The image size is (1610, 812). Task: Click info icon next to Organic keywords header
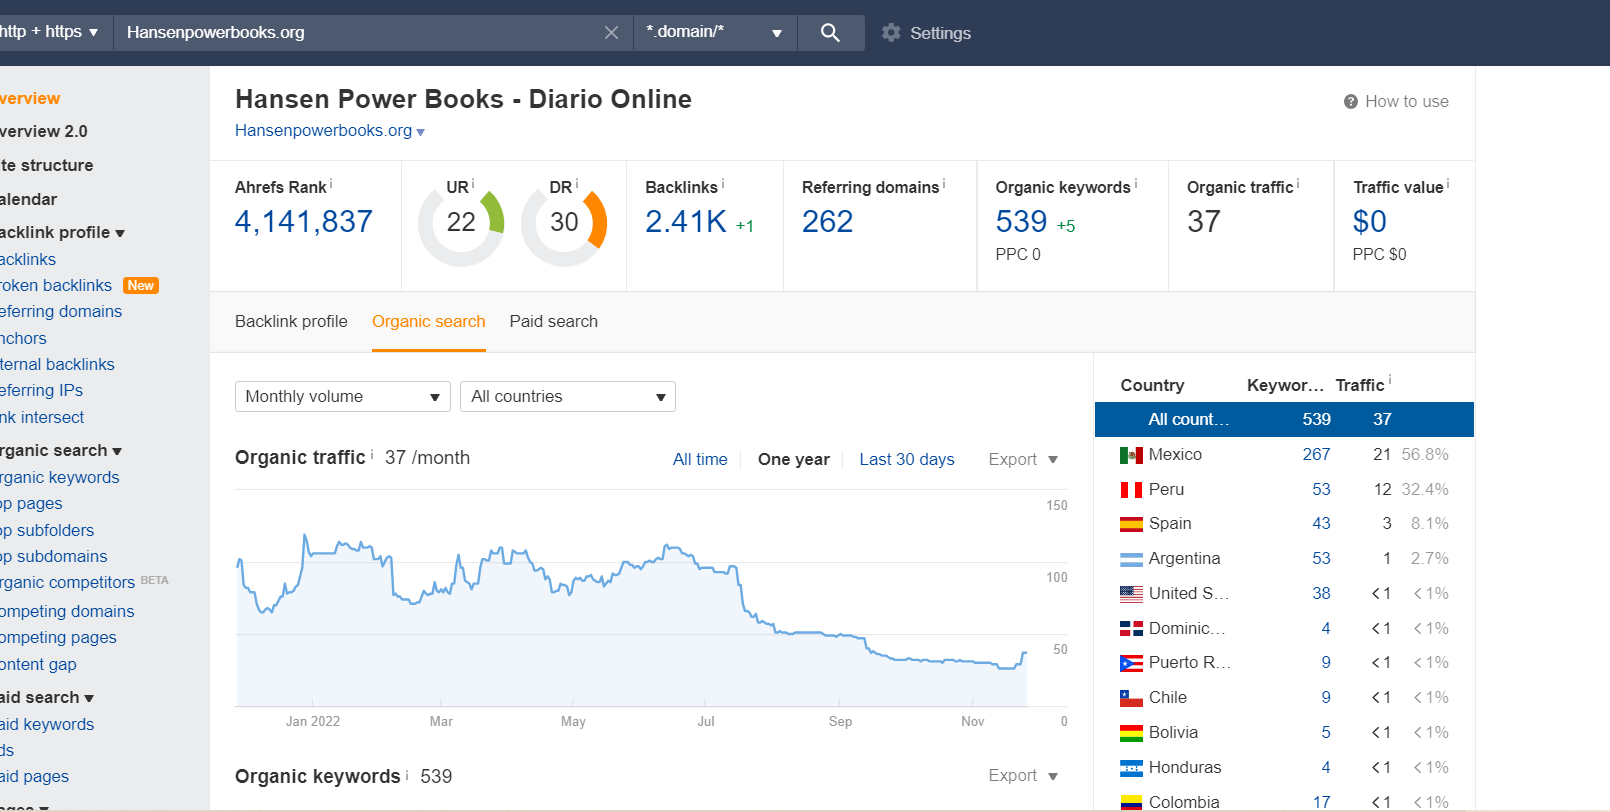tap(1136, 184)
